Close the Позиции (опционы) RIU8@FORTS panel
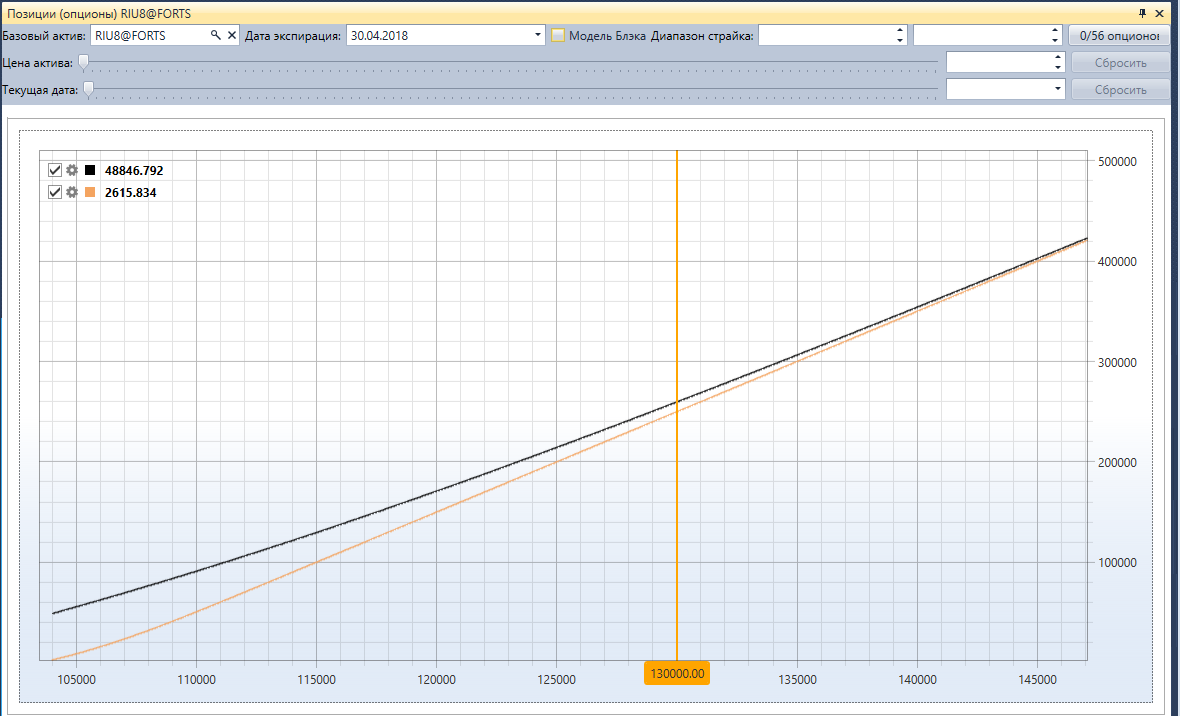Screen dimensions: 1180x716 1160,14
